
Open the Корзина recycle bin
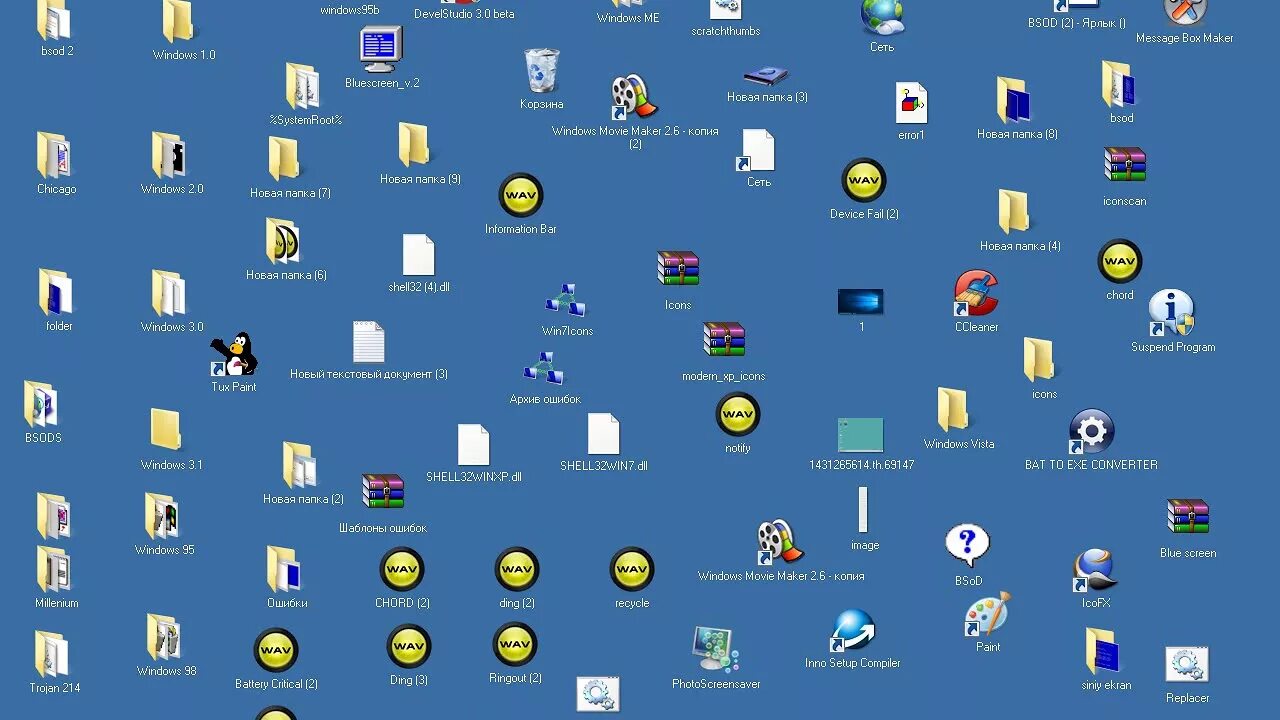click(x=542, y=72)
